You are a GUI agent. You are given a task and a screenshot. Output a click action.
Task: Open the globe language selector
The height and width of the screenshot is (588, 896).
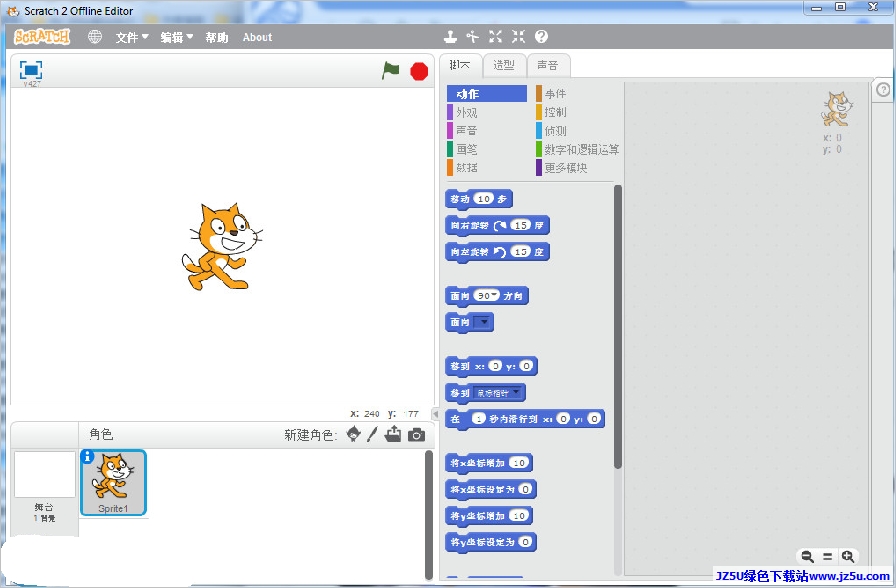[95, 37]
